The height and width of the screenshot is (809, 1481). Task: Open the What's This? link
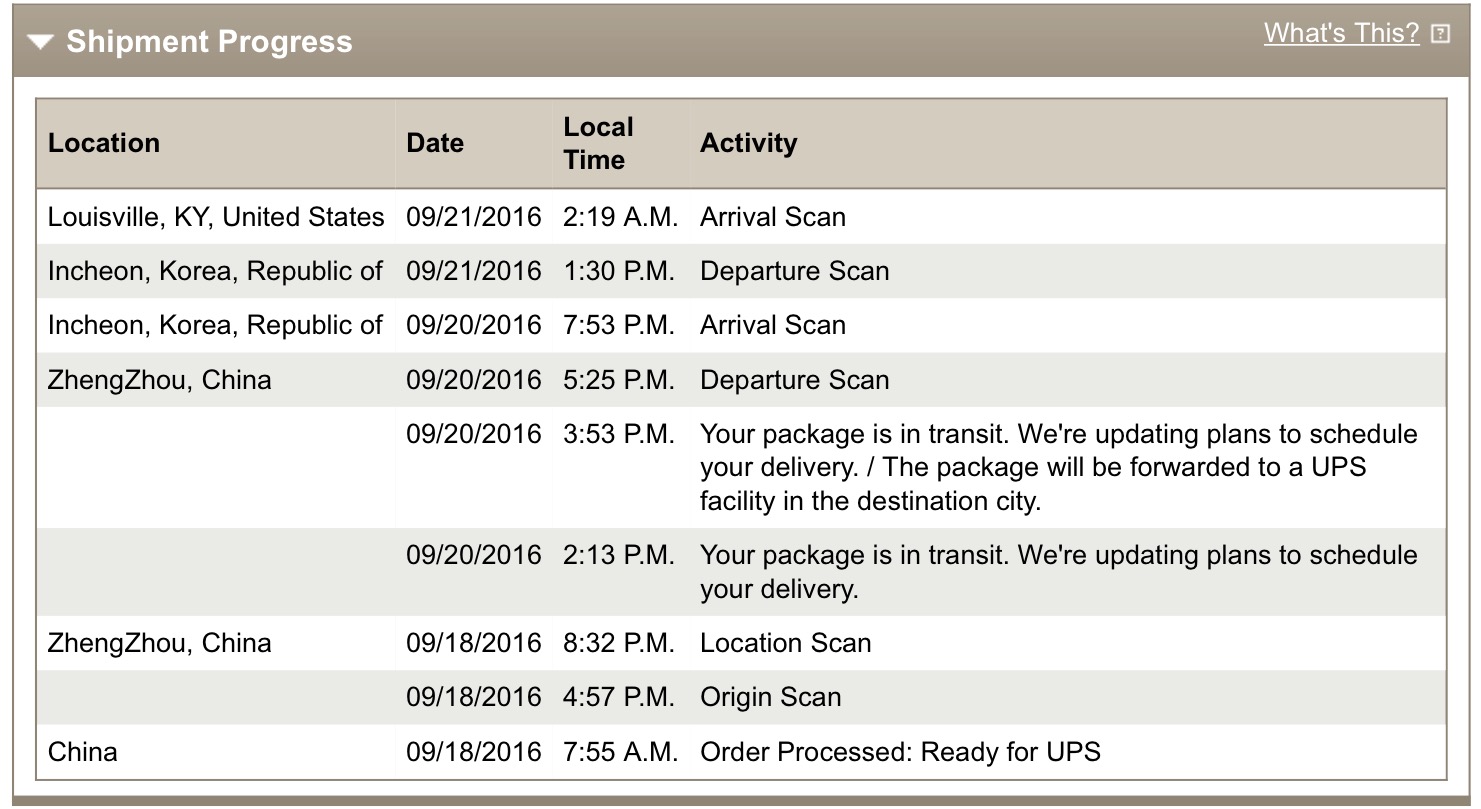(x=1340, y=33)
